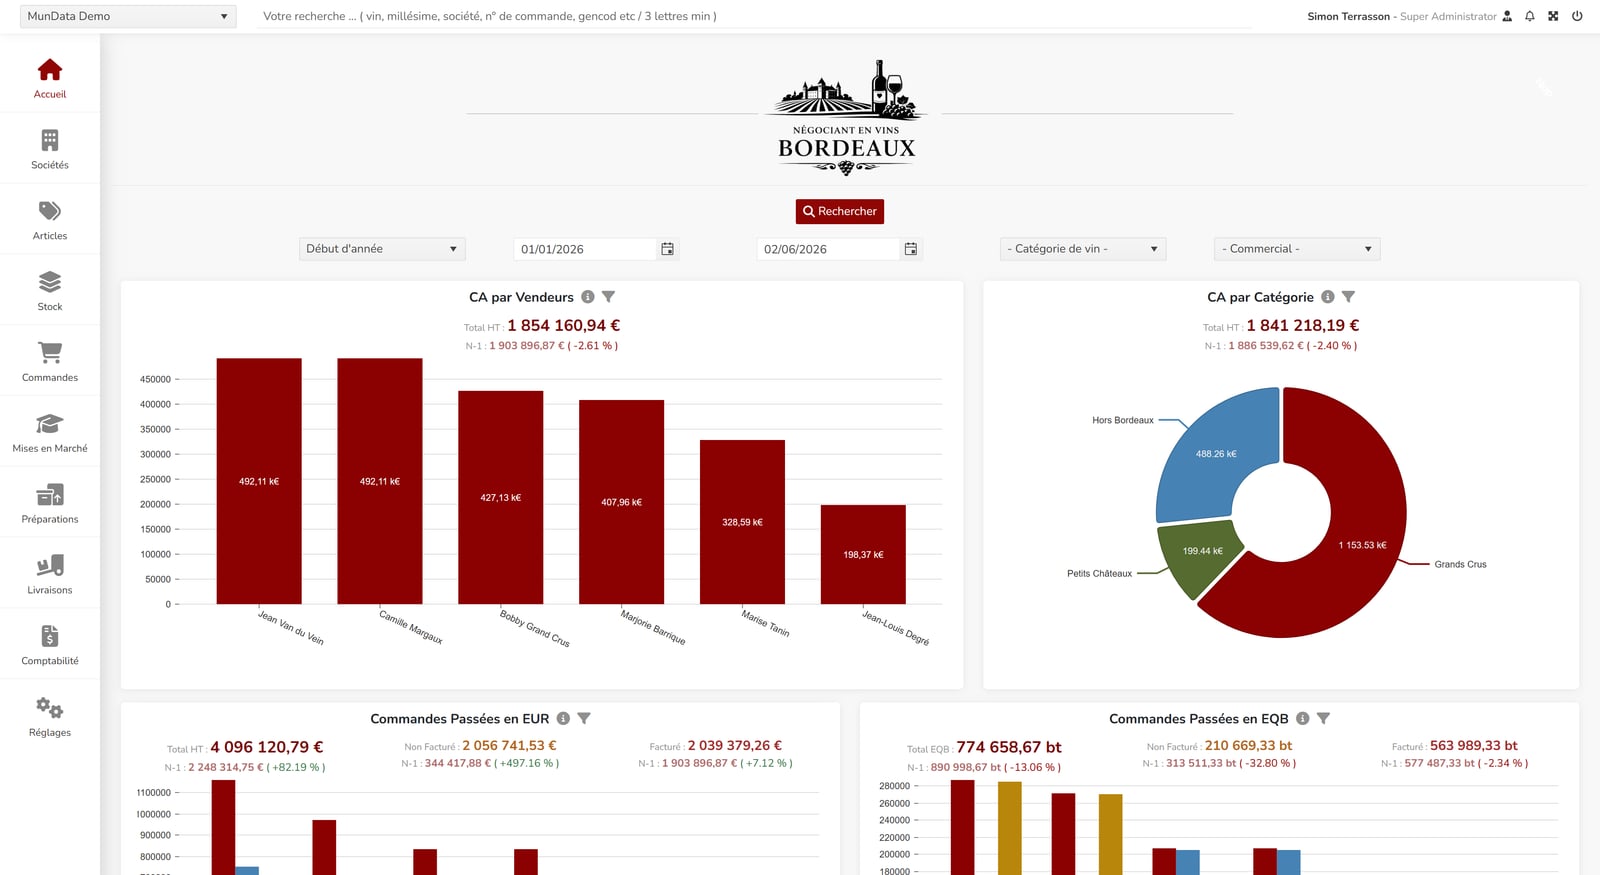Viewport: 1600px width, 875px height.
Task: Open calendar for end date 02/06/2026
Action: click(911, 249)
